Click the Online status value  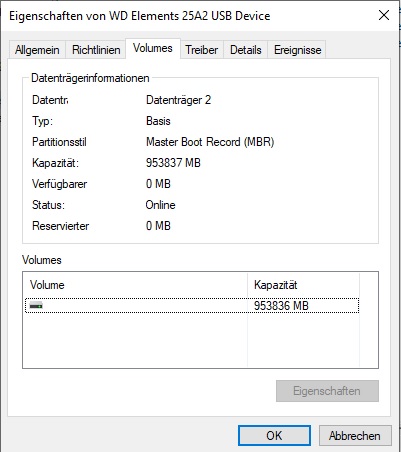160,205
